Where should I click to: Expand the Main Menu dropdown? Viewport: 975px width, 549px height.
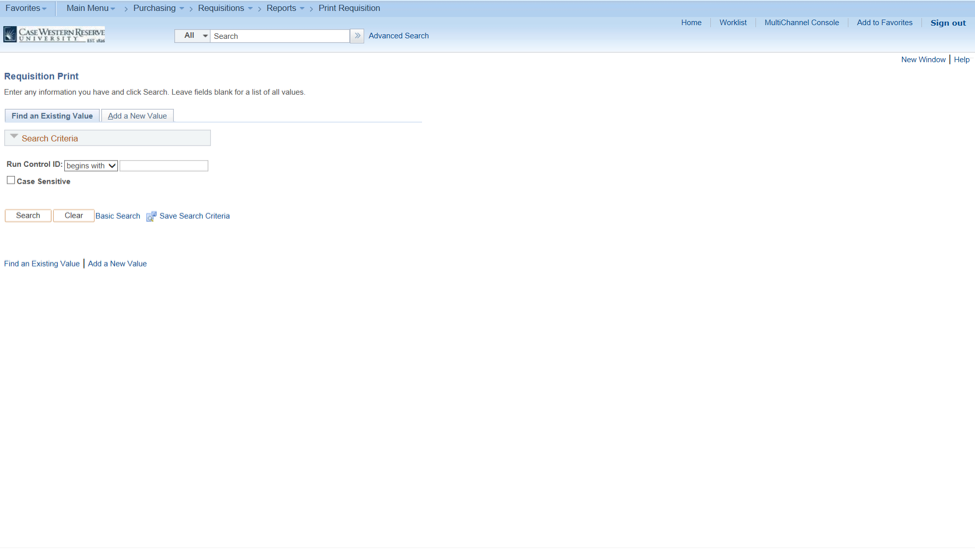pos(90,8)
